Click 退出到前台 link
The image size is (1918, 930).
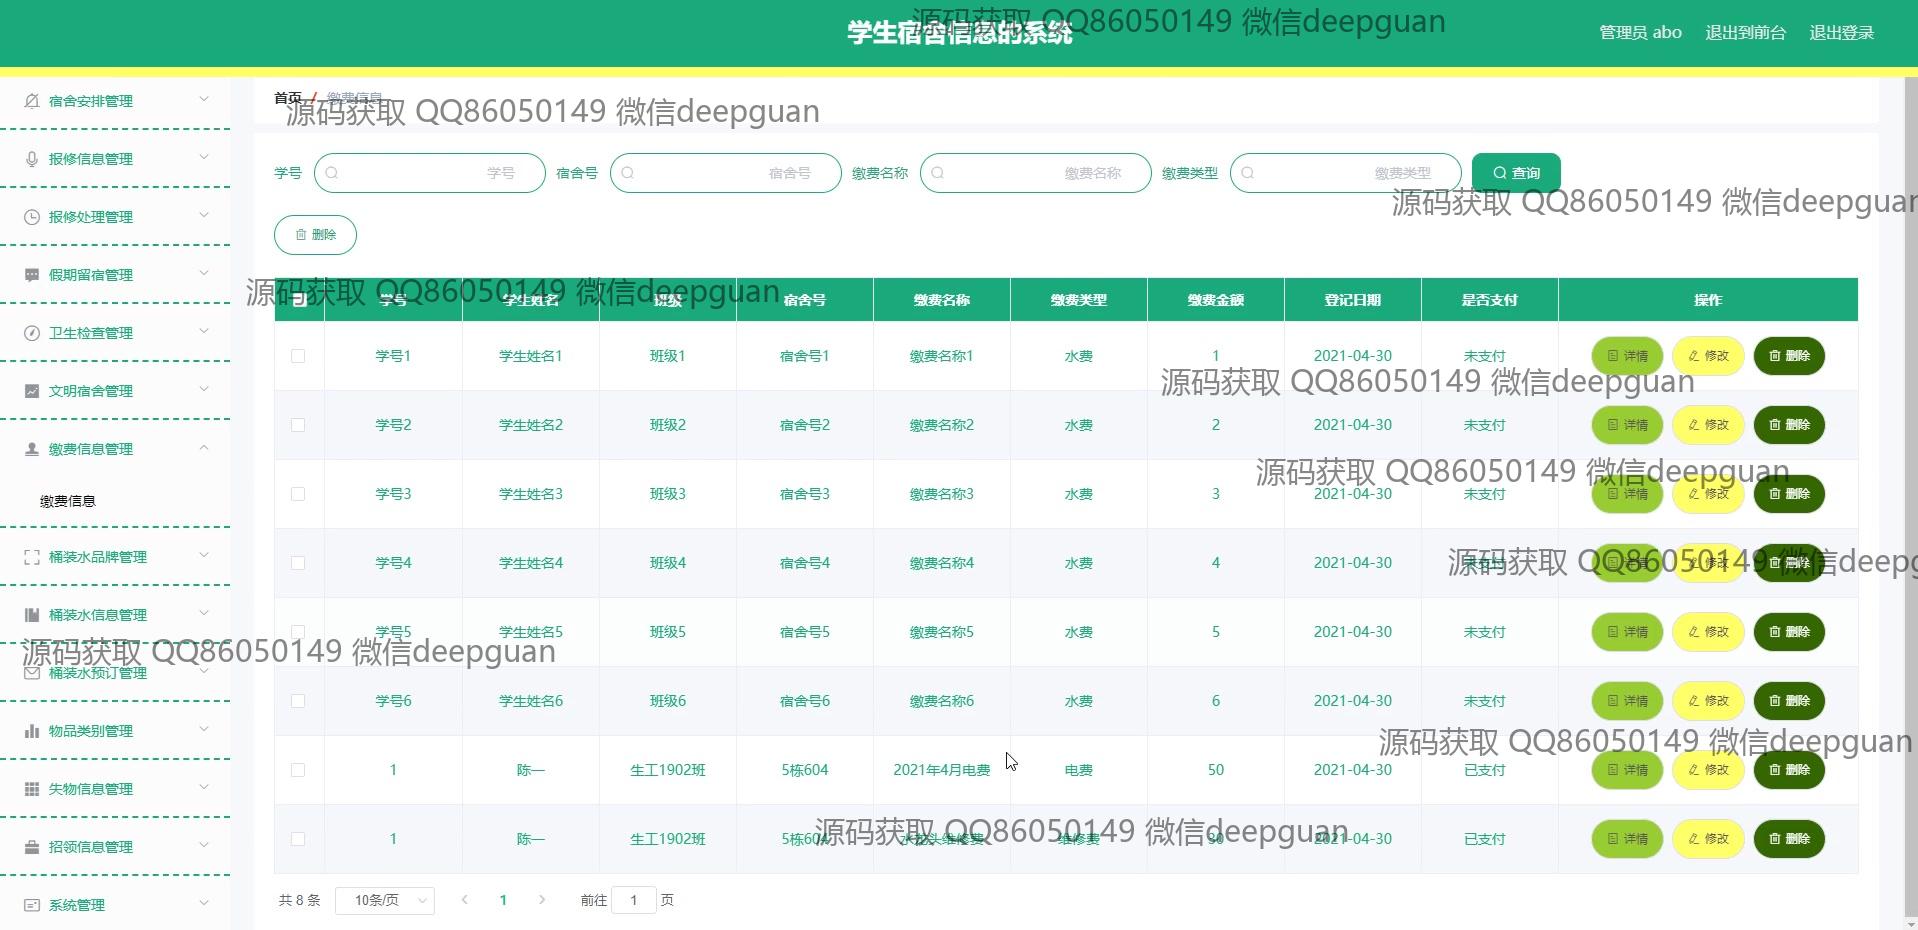pos(1745,33)
